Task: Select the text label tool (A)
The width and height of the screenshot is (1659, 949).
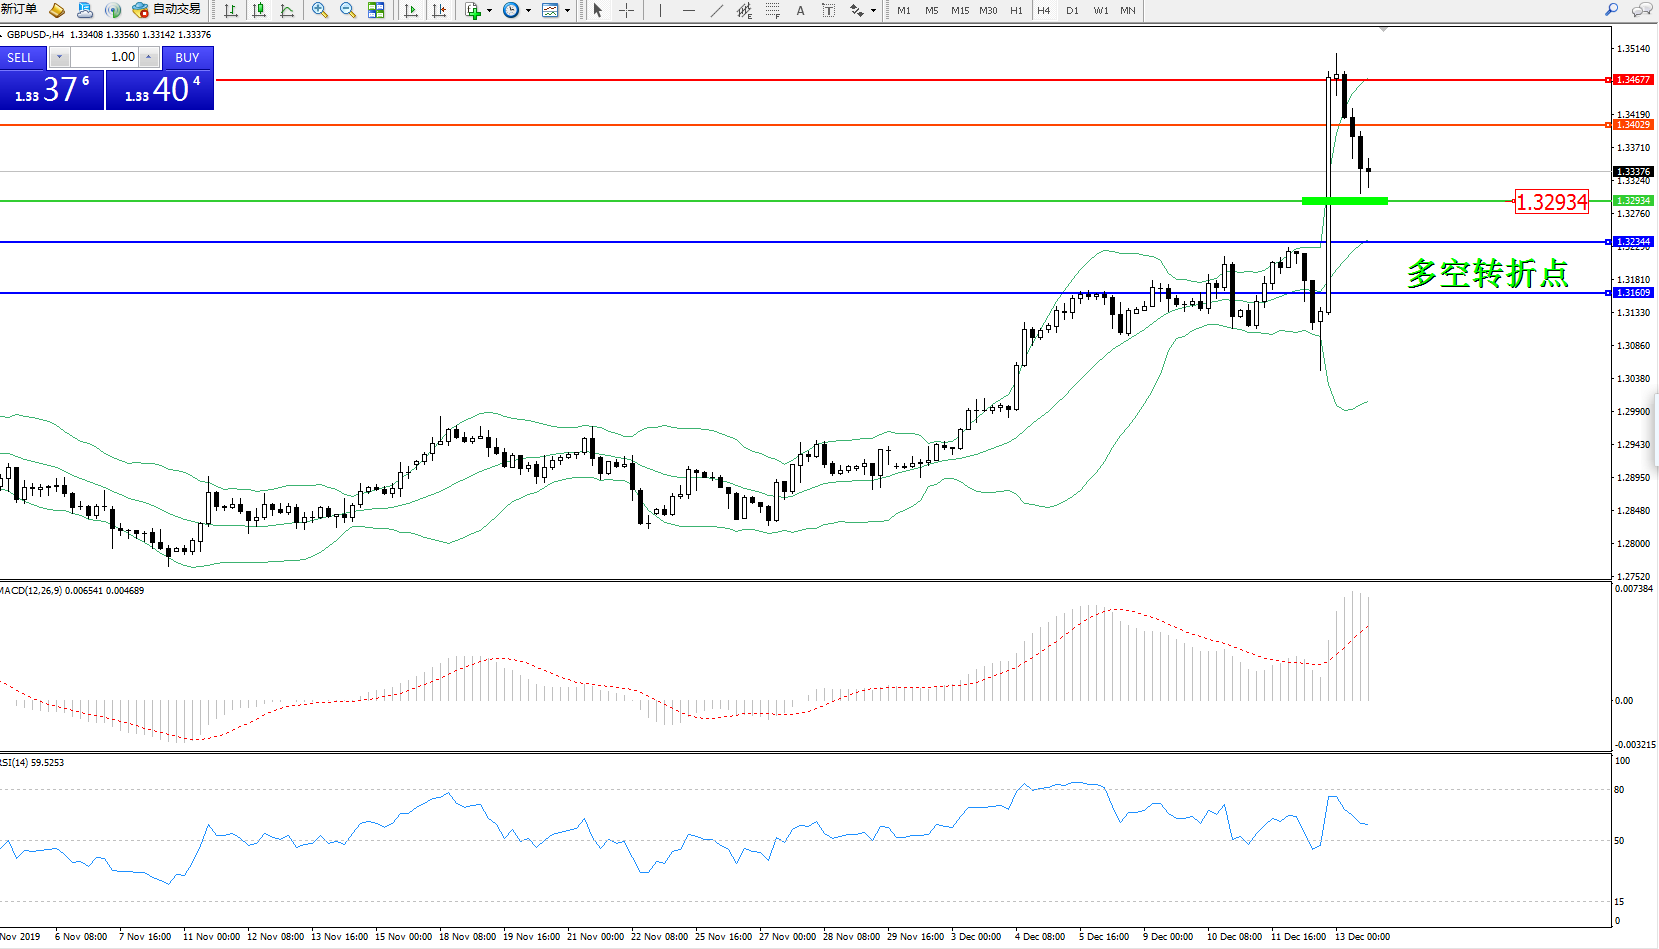Action: click(x=800, y=10)
